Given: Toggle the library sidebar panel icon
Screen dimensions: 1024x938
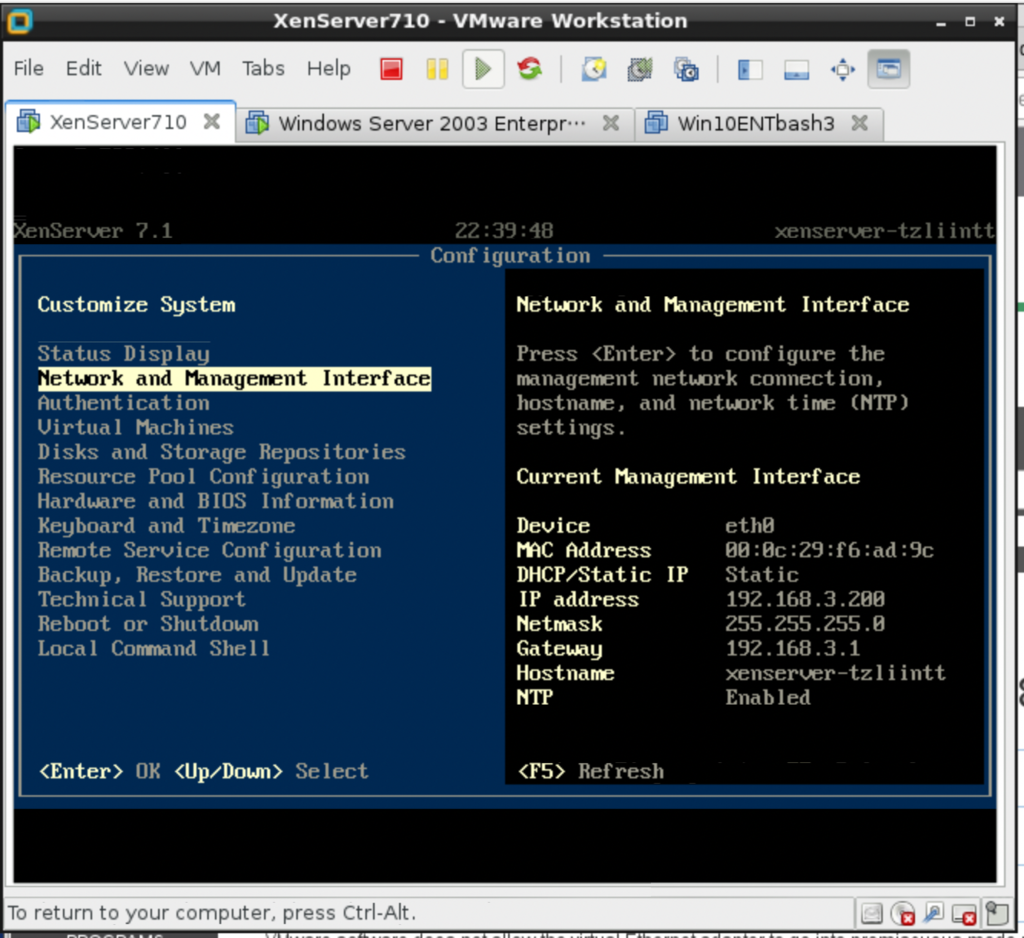Looking at the screenshot, I should pos(750,69).
